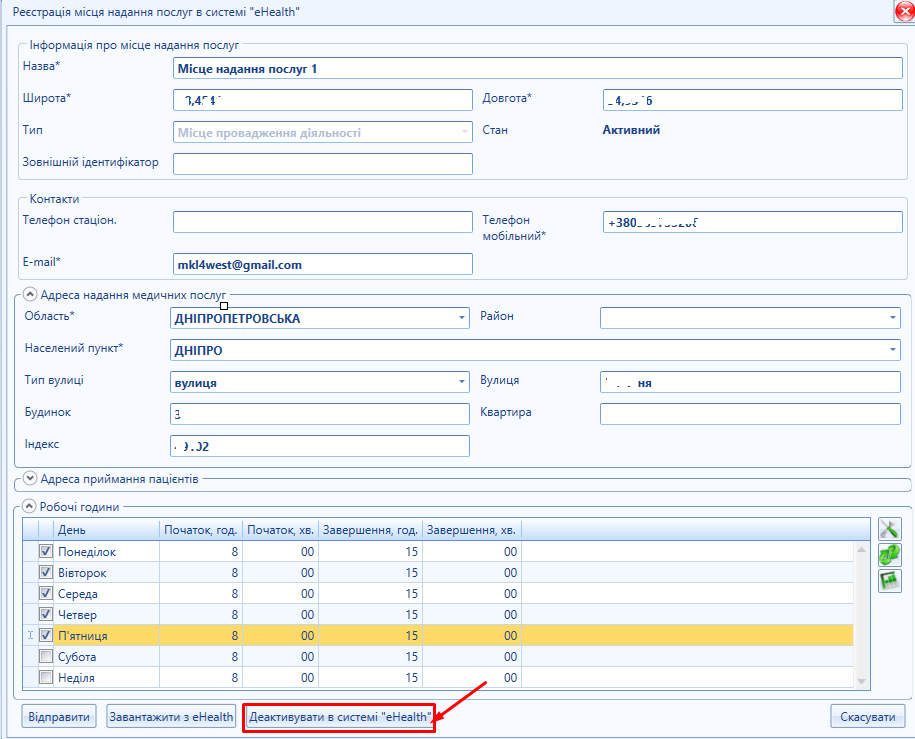This screenshot has height=739, width=915.
Task: Select the Понеділок row label
Action: point(87,552)
